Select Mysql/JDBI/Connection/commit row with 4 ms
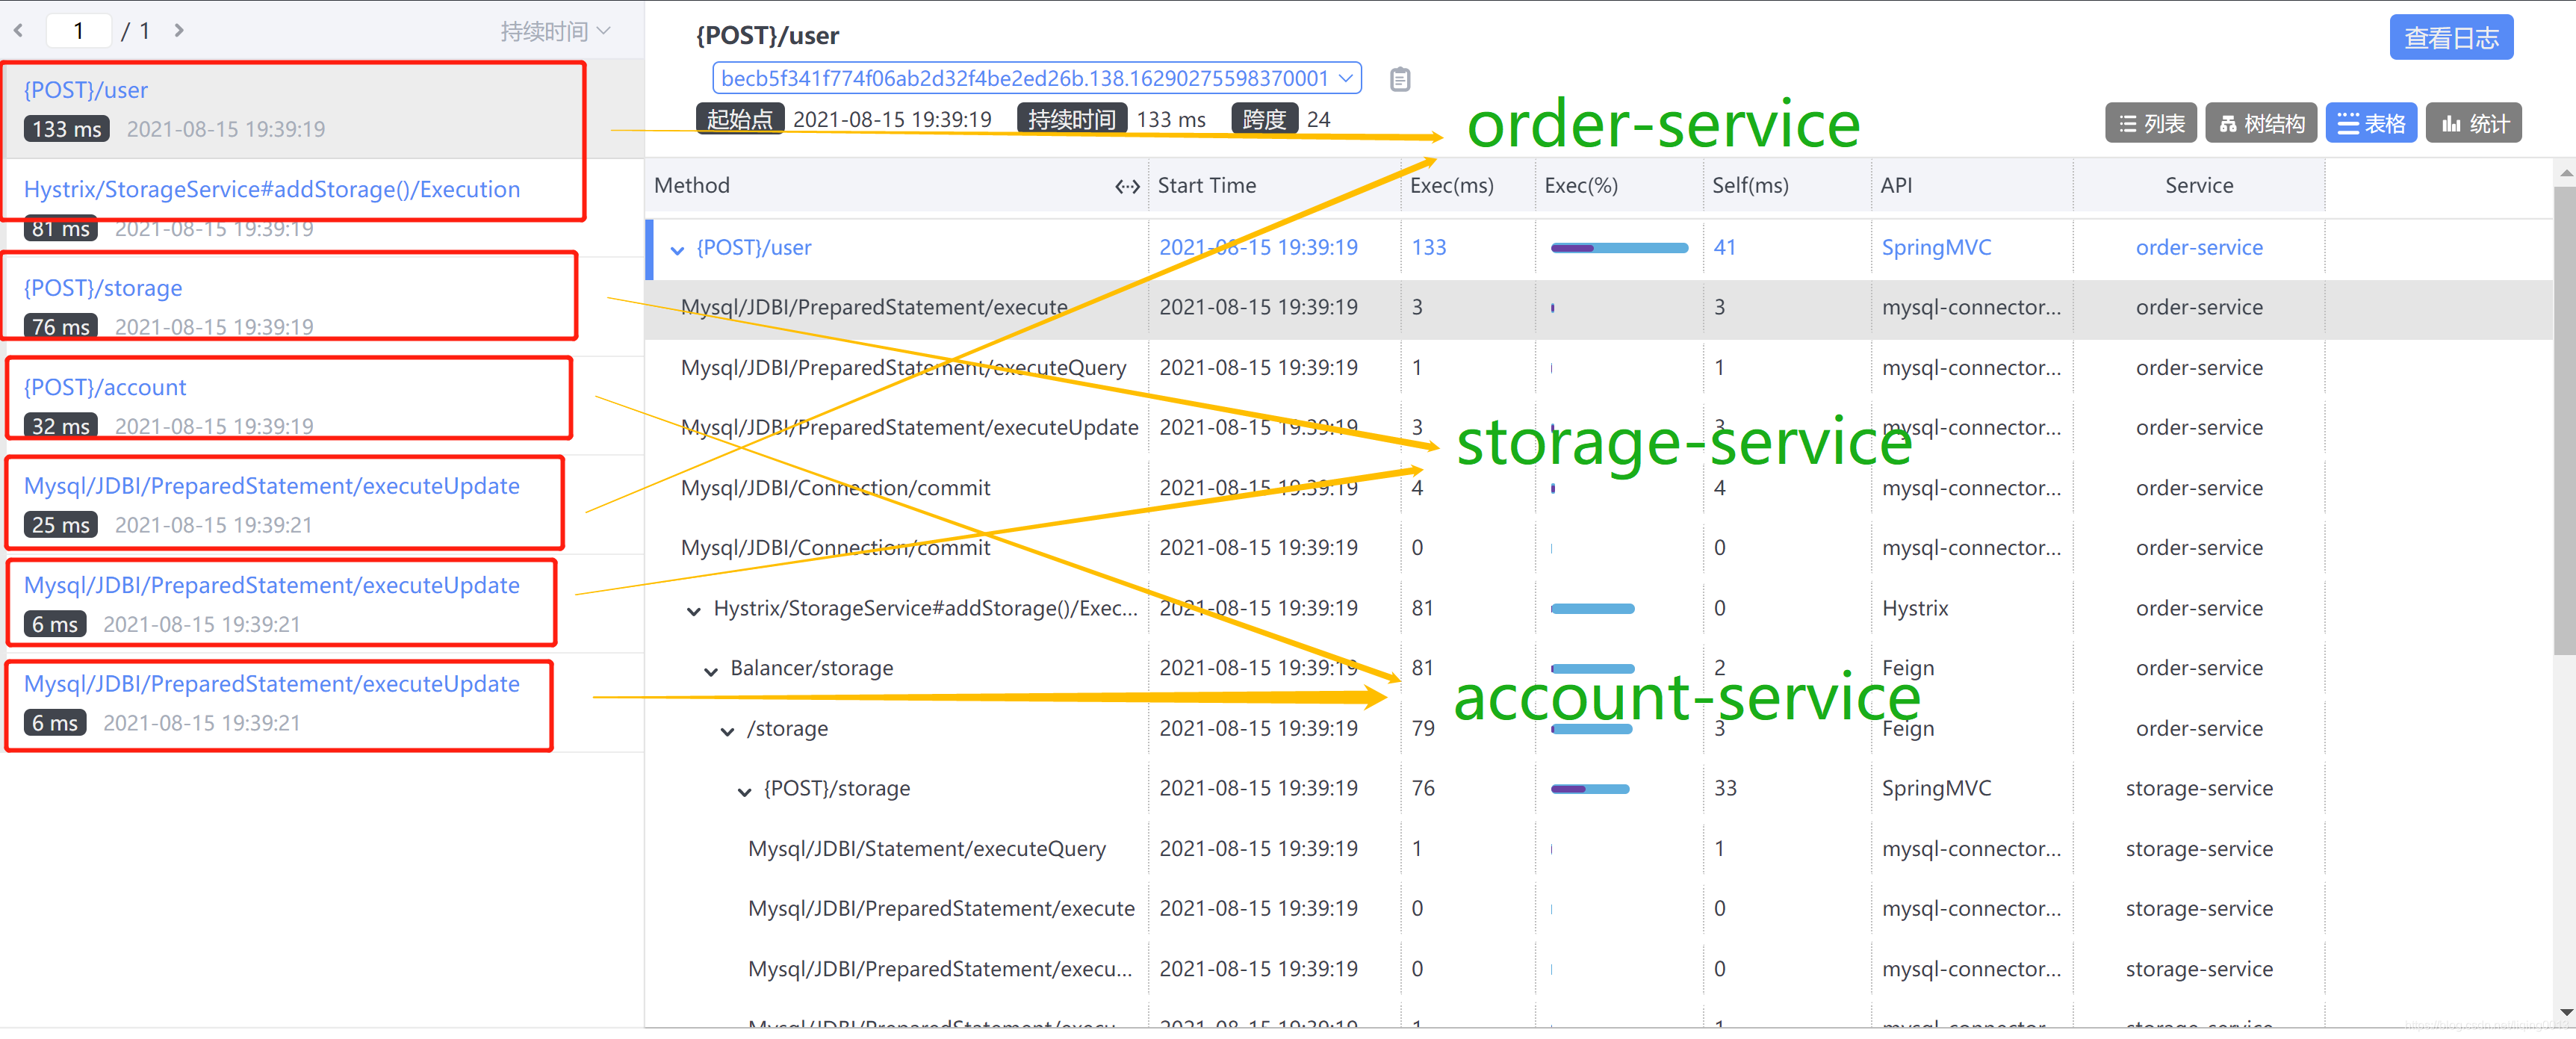Image resolution: width=2576 pixels, height=1039 pixels. (1598, 488)
